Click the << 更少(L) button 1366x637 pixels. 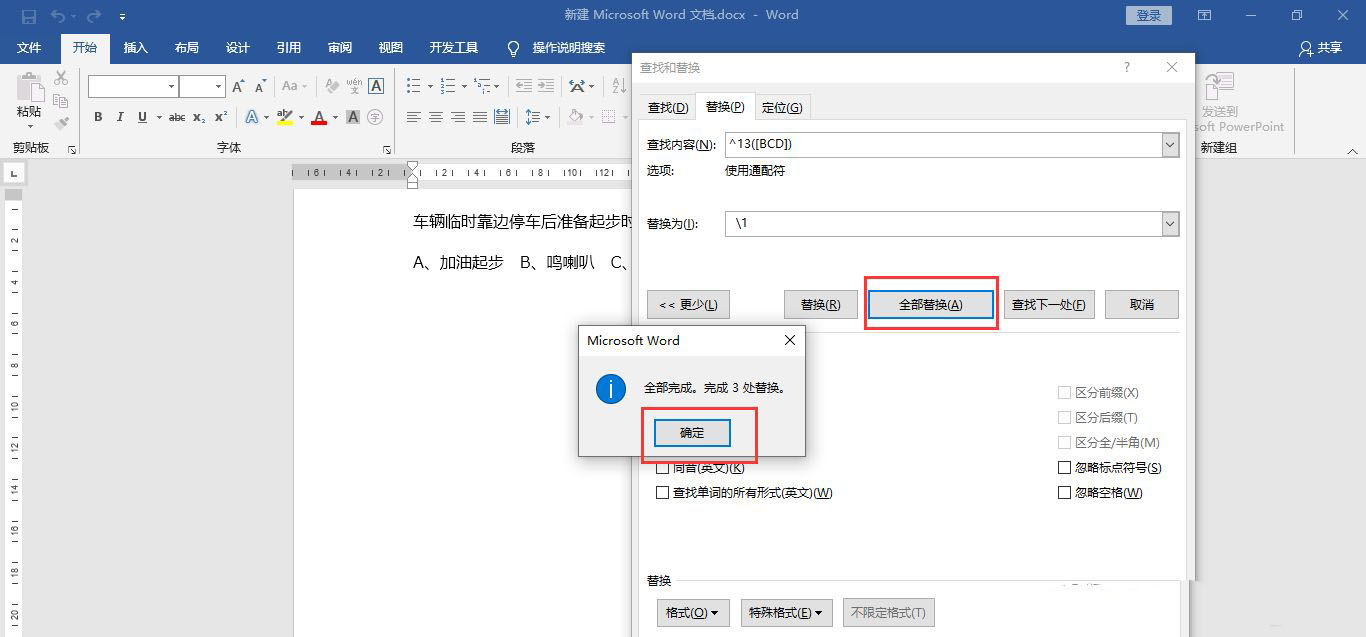688,304
